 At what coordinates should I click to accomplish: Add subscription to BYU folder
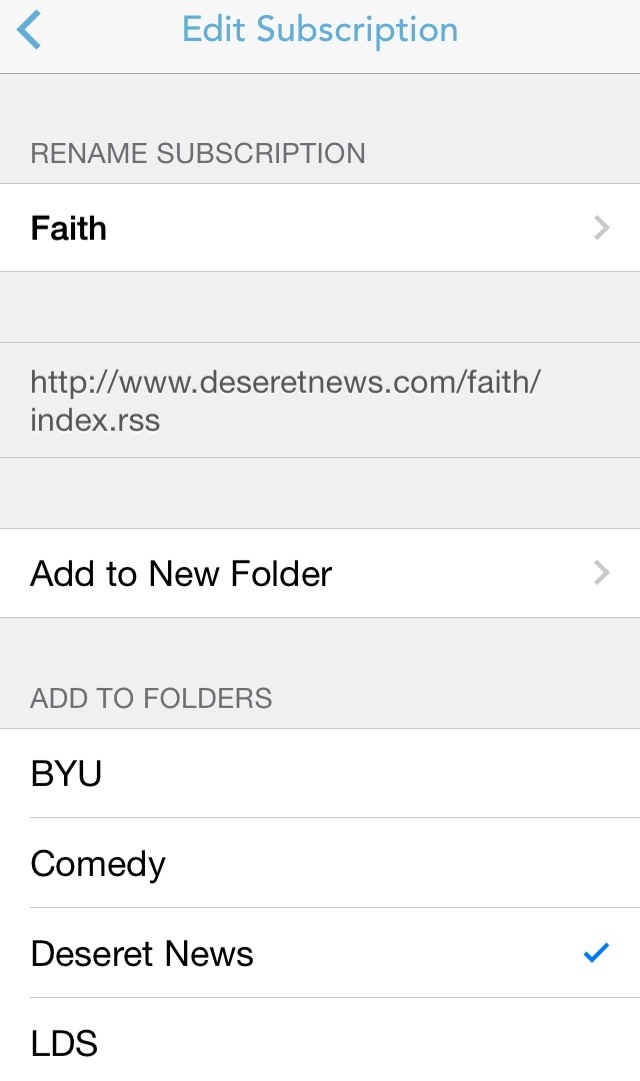[320, 774]
